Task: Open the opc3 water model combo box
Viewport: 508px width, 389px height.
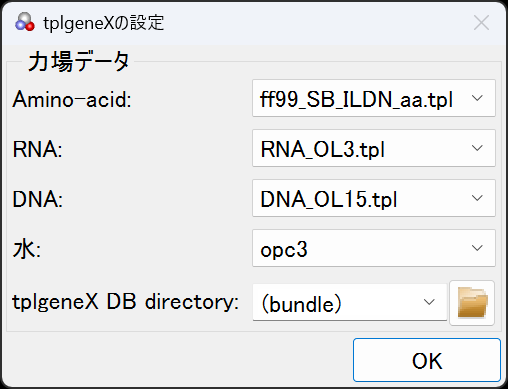Action: [x=374, y=248]
